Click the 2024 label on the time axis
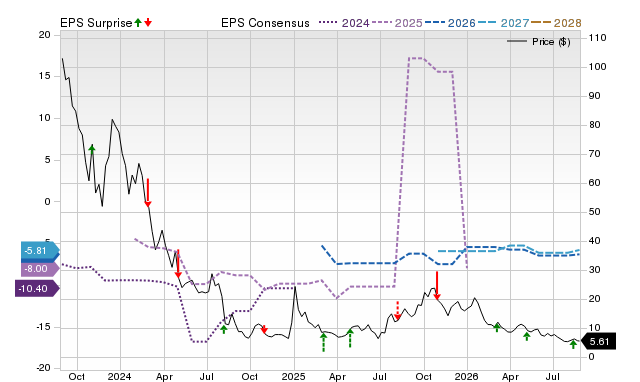Viewport: 640px width, 382px height. point(120,376)
